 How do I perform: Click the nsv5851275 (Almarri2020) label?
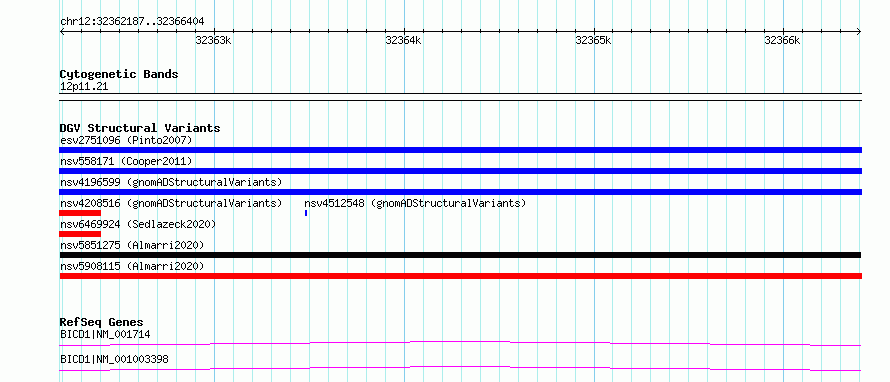pos(132,245)
